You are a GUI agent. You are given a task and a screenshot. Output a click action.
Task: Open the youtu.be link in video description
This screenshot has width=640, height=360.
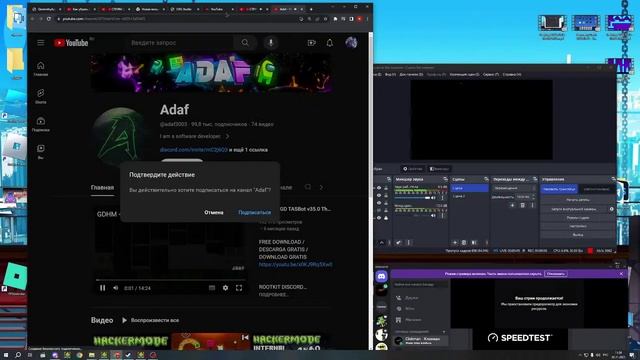tap(296, 264)
